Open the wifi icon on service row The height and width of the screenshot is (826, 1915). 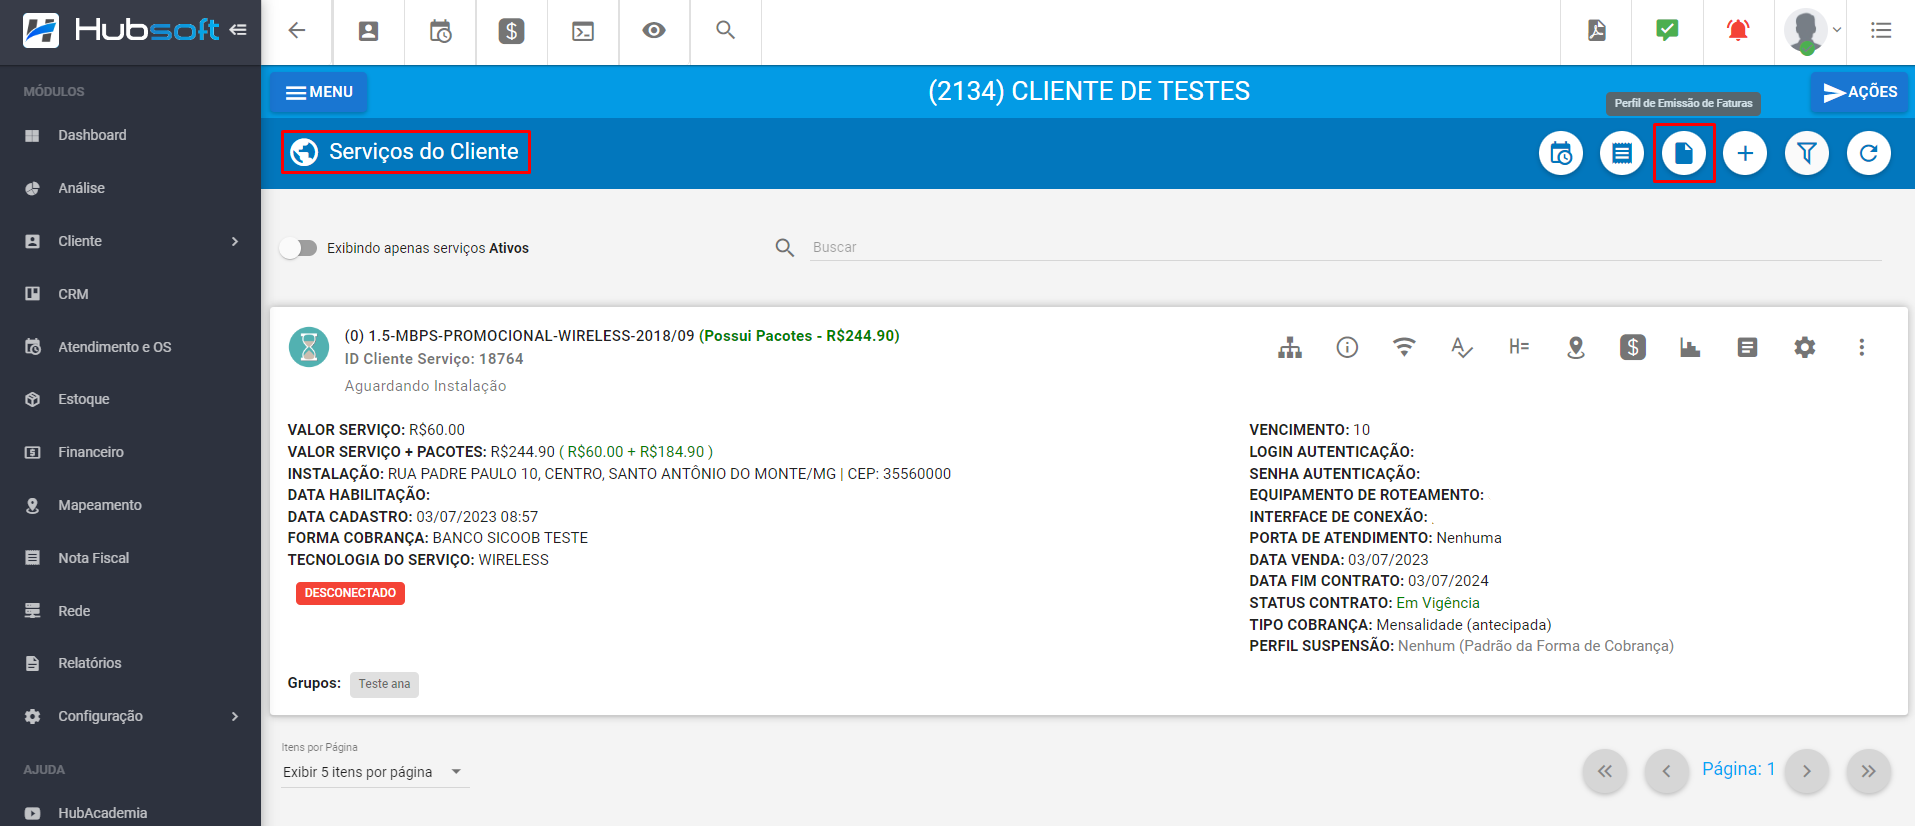1404,347
